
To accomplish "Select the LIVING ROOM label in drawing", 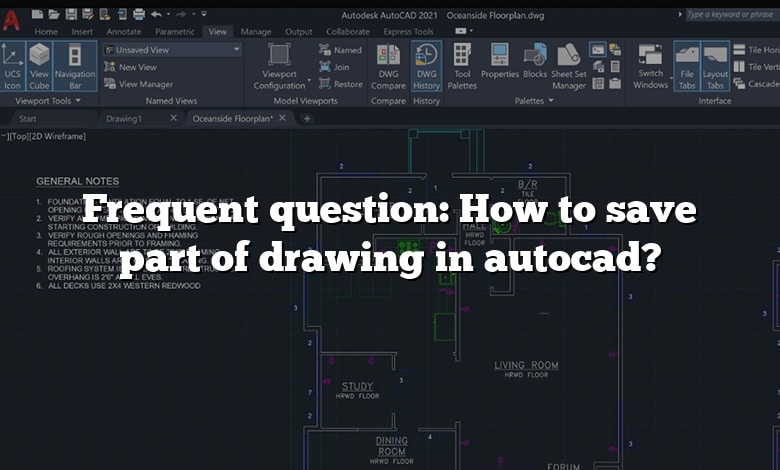I will click(526, 365).
